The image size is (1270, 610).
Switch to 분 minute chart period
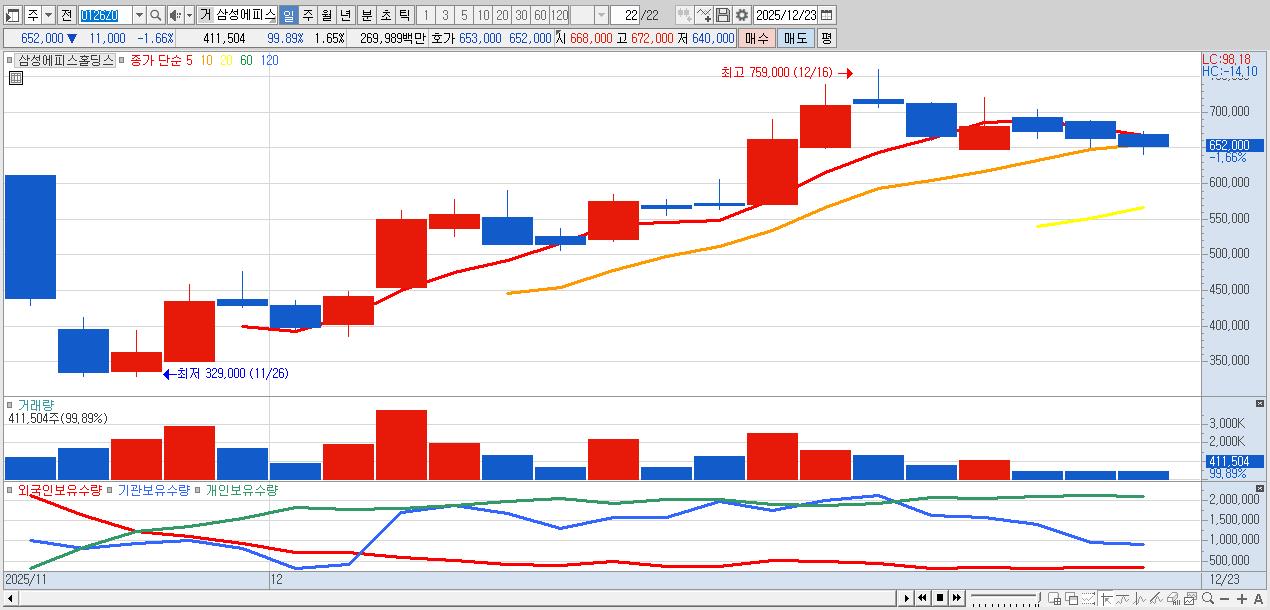[365, 15]
